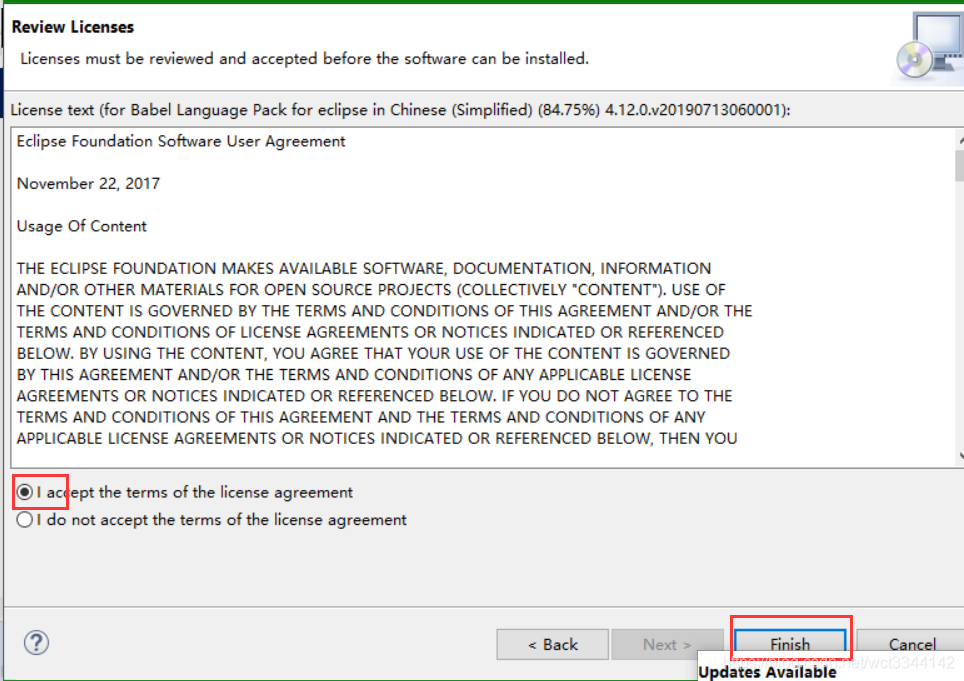Open the help question mark icon

point(36,643)
